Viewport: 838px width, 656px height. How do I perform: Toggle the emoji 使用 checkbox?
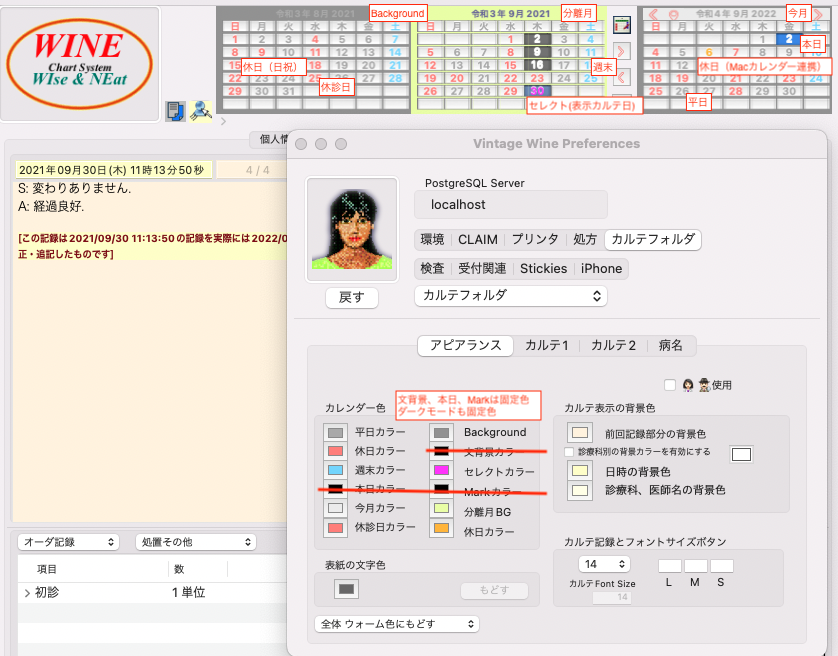click(670, 385)
